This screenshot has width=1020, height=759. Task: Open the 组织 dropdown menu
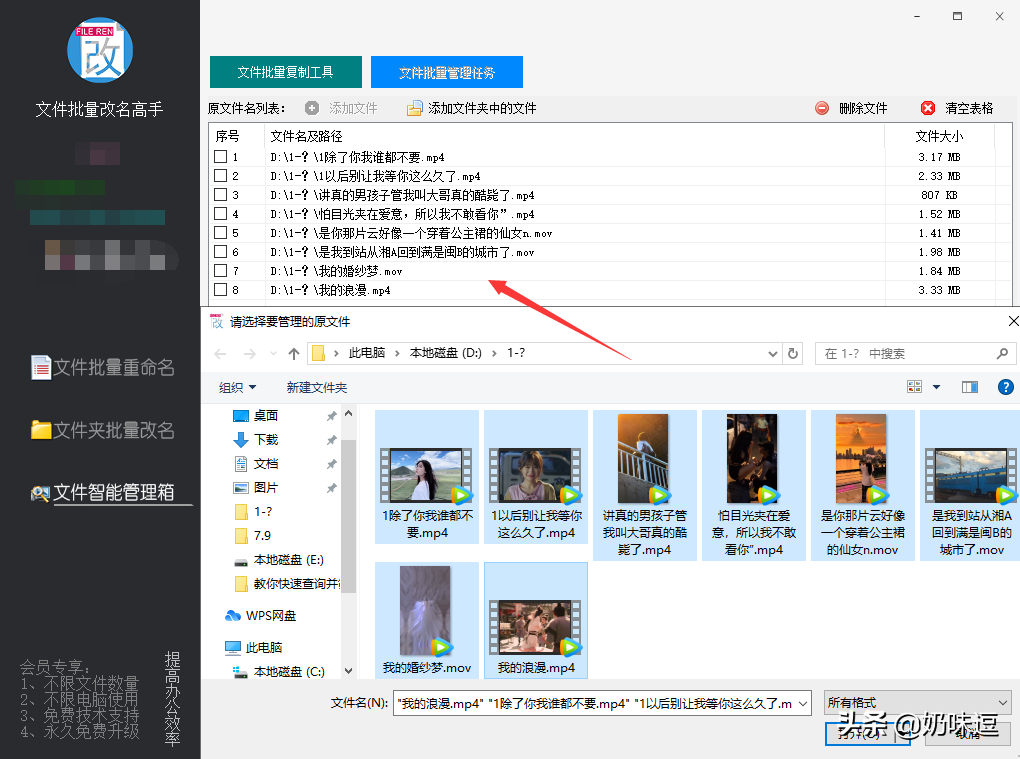pos(237,388)
